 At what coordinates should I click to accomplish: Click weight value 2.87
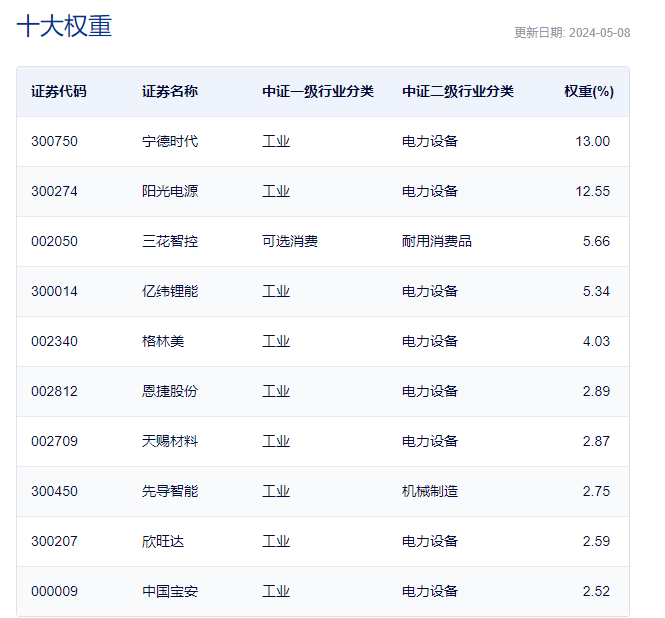coord(596,442)
